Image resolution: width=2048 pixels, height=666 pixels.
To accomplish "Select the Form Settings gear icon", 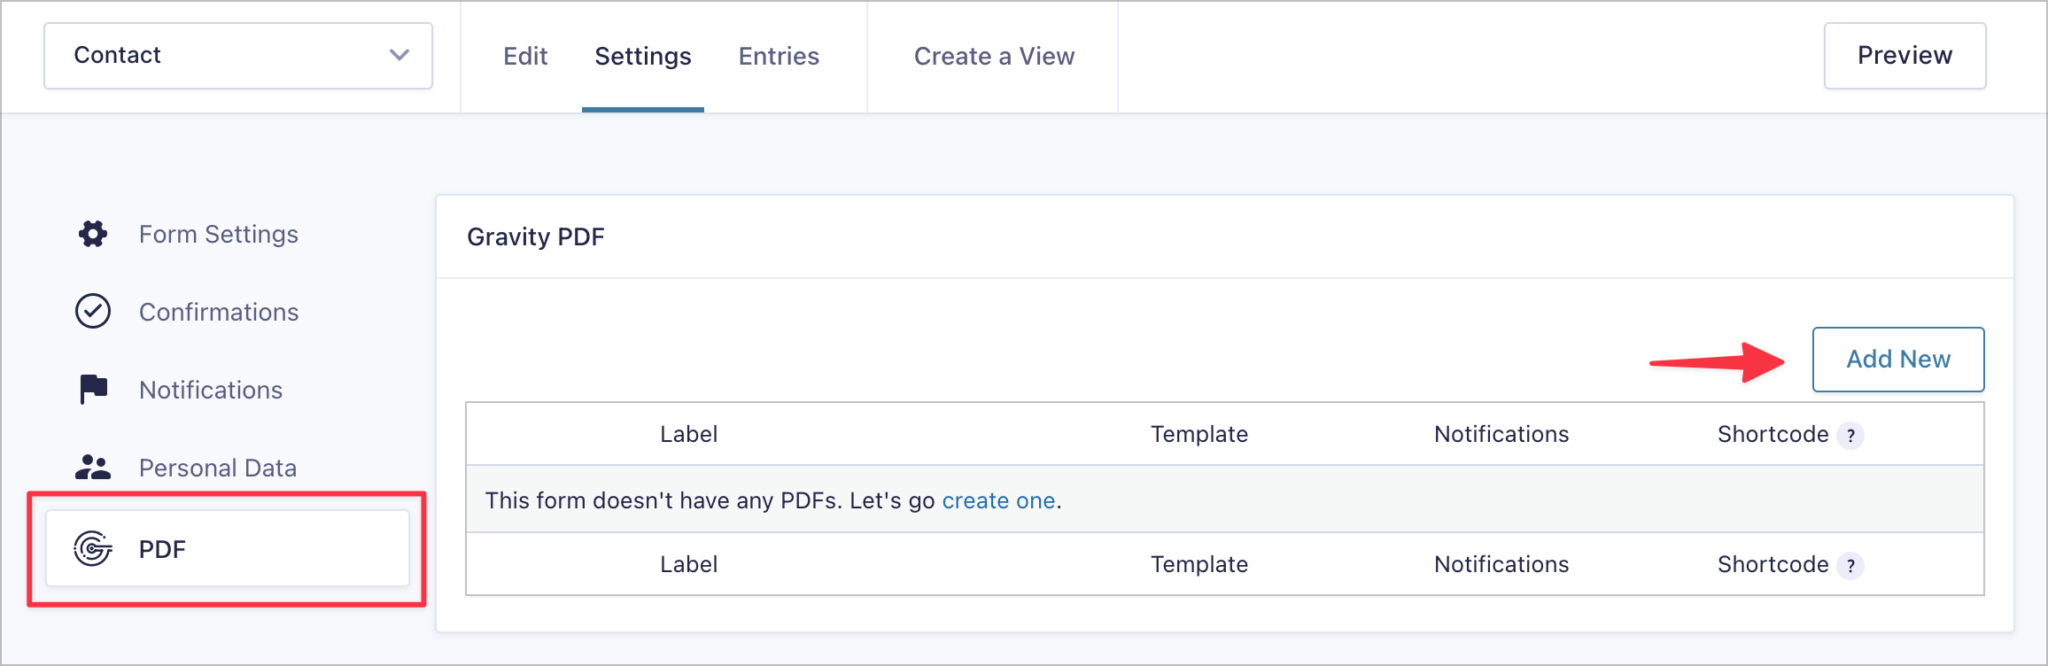I will pyautogui.click(x=91, y=234).
